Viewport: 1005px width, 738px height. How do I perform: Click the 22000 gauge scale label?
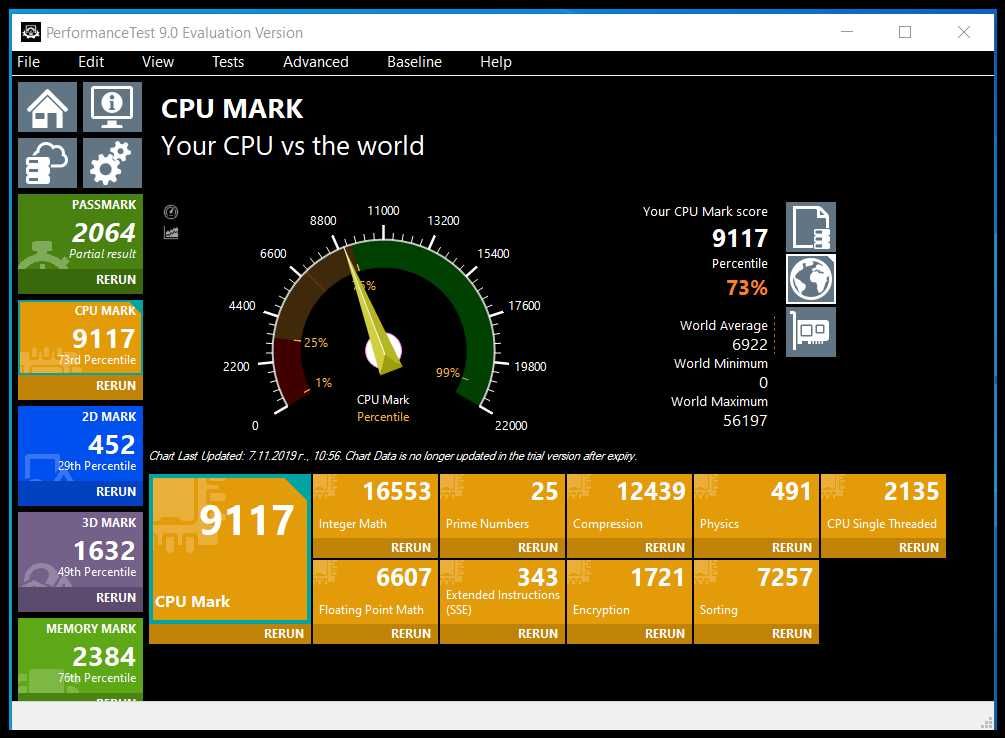pyautogui.click(x=511, y=426)
